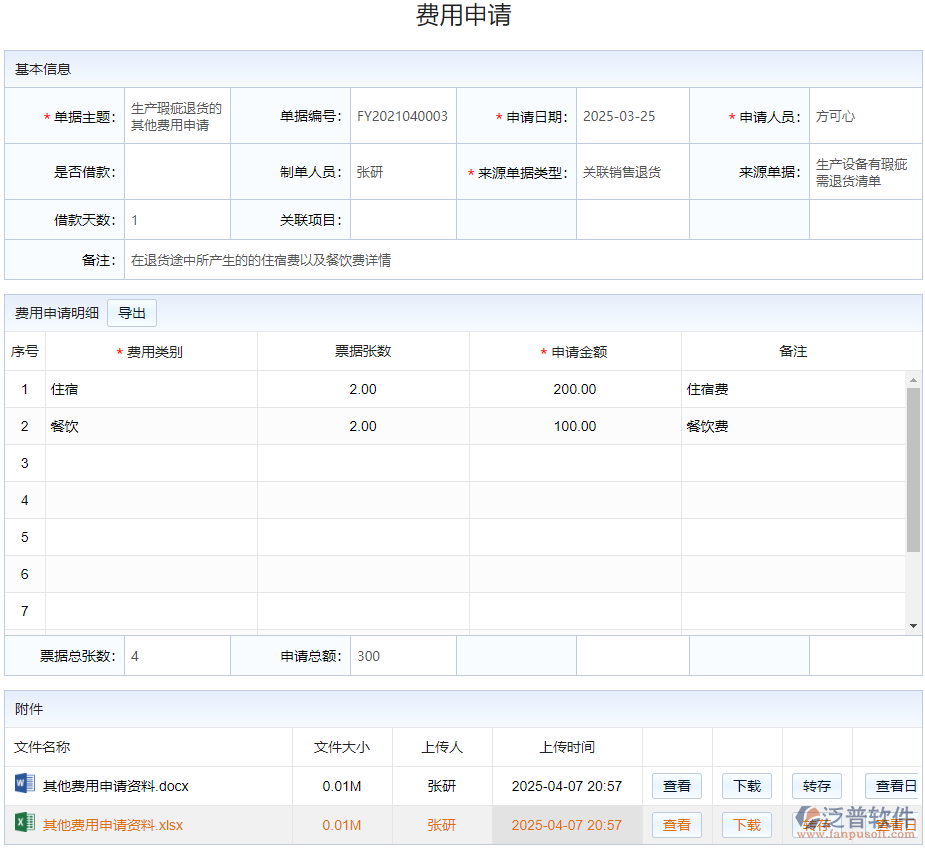This screenshot has width=925, height=850.
Task: Click the 申请总额 field showing 300
Action: tap(400, 655)
